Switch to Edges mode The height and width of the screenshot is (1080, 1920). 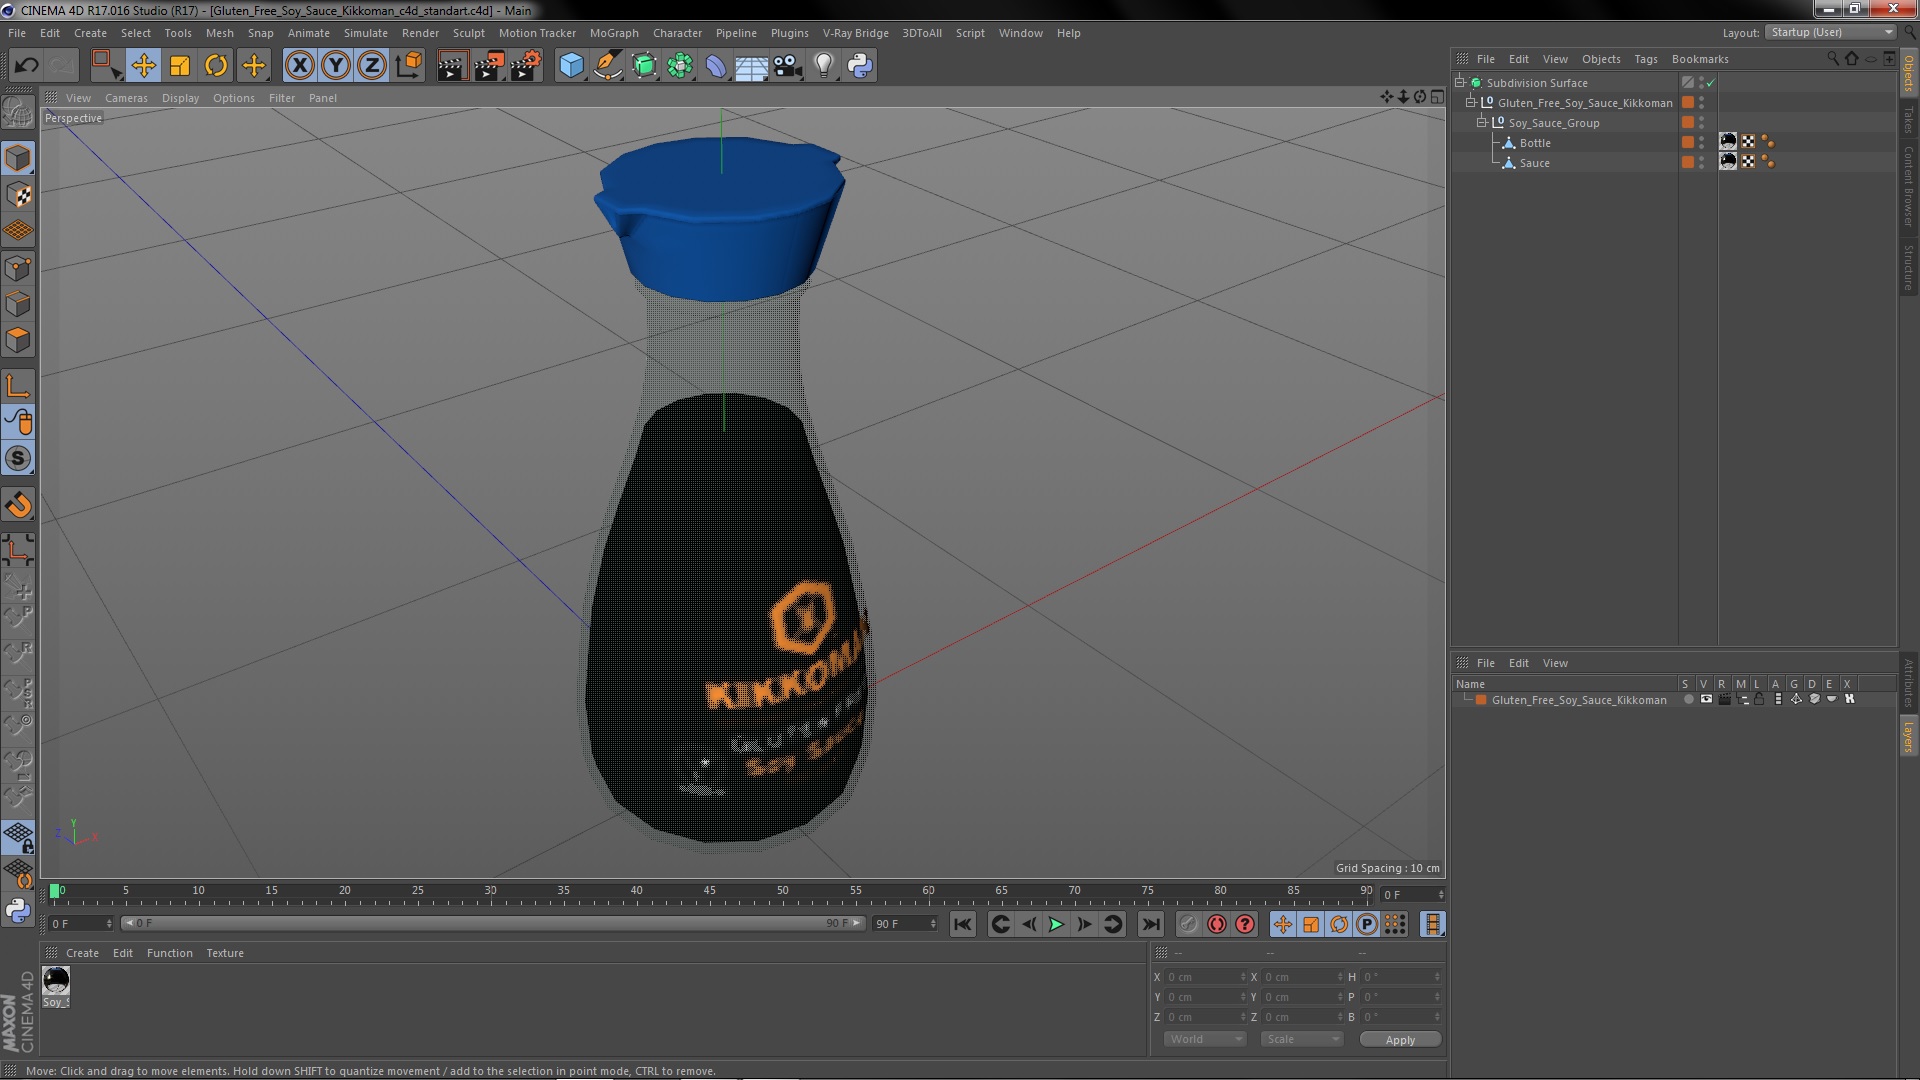18,304
